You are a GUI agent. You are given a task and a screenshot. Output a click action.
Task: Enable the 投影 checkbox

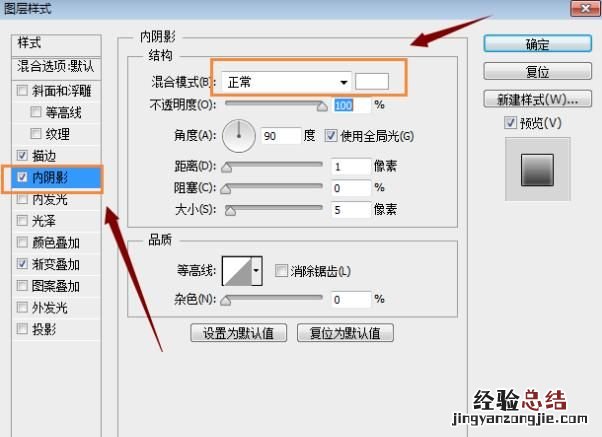(22, 329)
